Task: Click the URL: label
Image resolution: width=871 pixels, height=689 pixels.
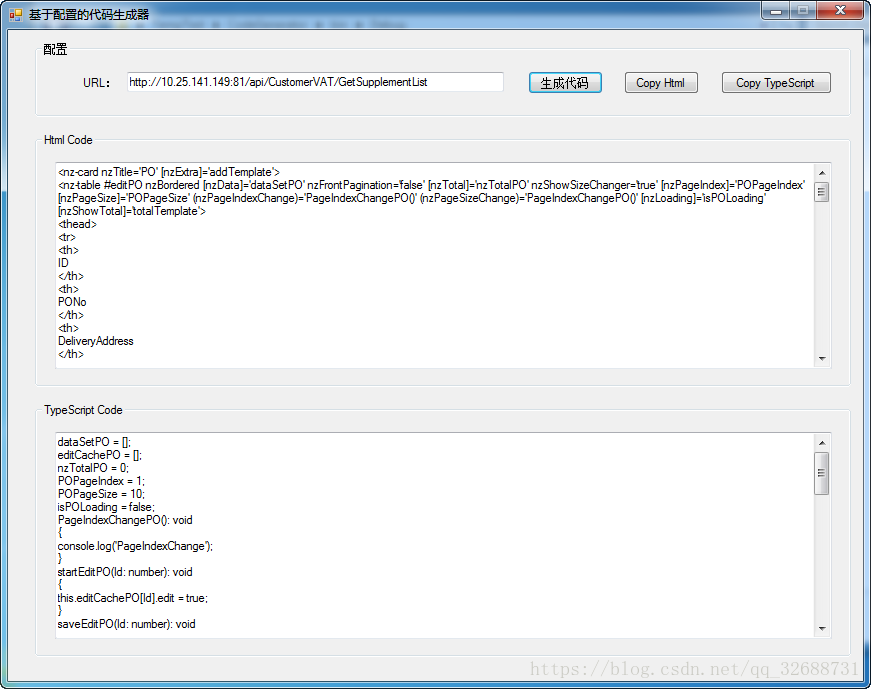Action: [97, 83]
